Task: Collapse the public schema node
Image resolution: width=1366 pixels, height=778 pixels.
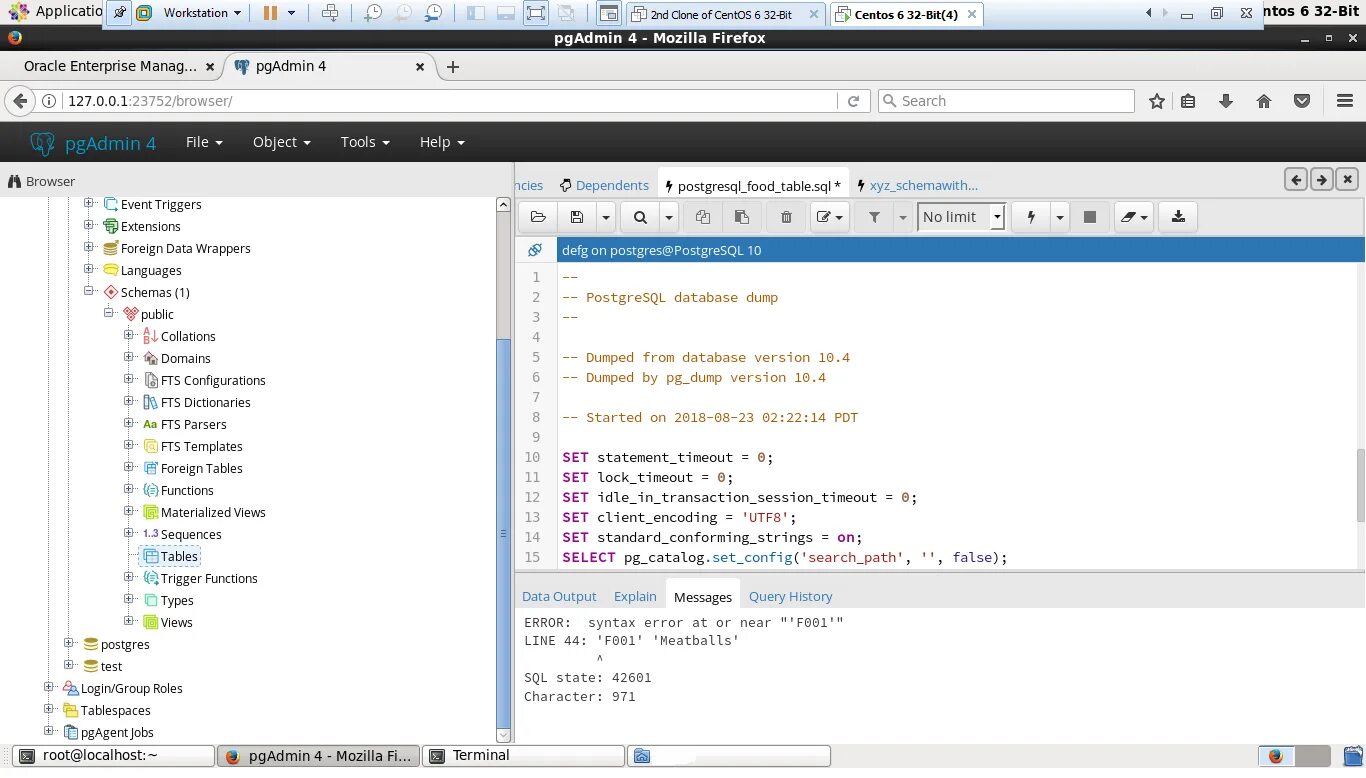Action: [109, 313]
